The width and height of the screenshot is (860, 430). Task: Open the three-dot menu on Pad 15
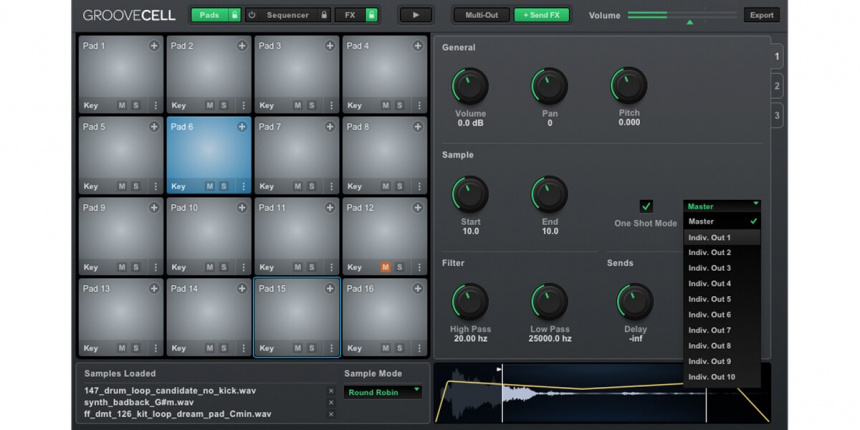click(331, 348)
